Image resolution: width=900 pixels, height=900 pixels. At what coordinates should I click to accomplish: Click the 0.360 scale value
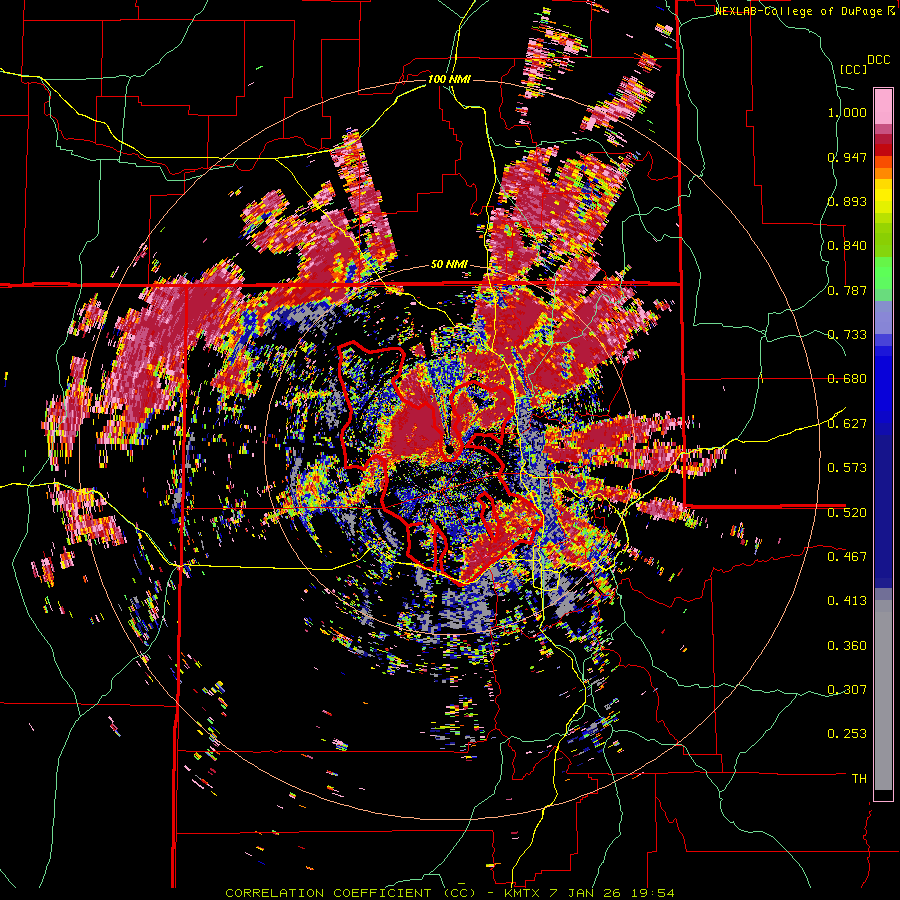pyautogui.click(x=847, y=646)
